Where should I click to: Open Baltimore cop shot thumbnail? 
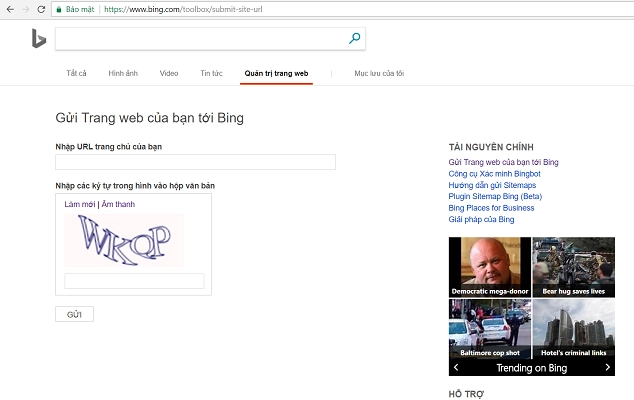tap(490, 329)
